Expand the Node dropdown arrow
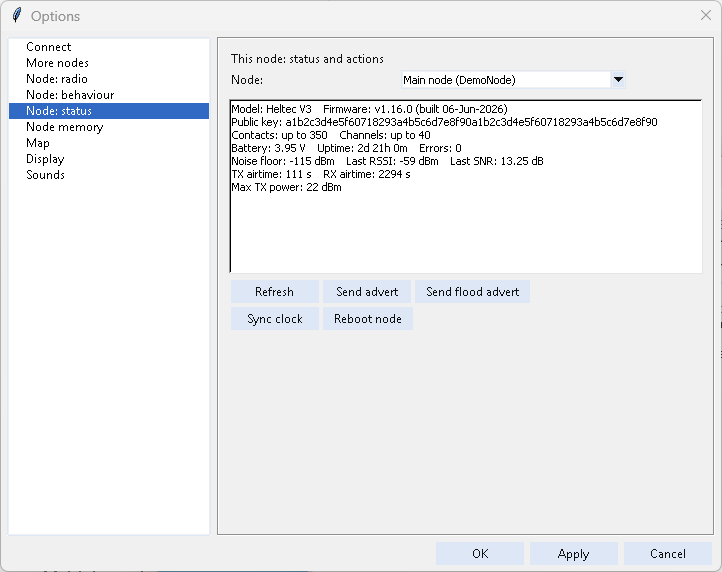 point(618,80)
